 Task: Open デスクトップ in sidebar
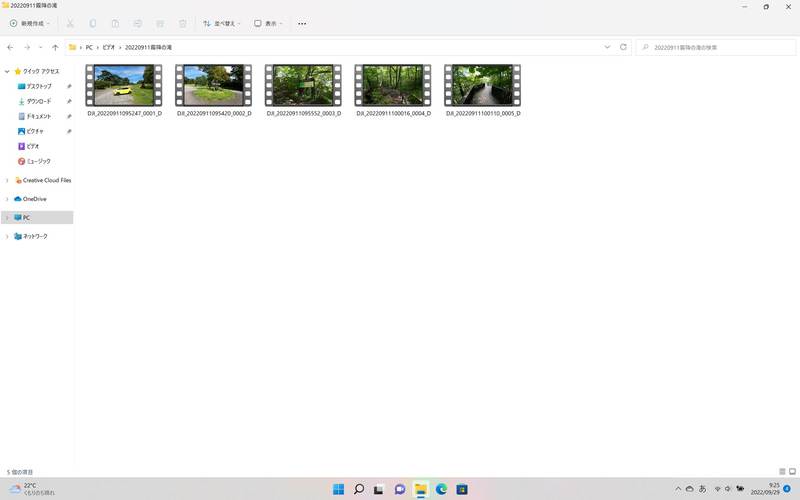click(x=39, y=86)
